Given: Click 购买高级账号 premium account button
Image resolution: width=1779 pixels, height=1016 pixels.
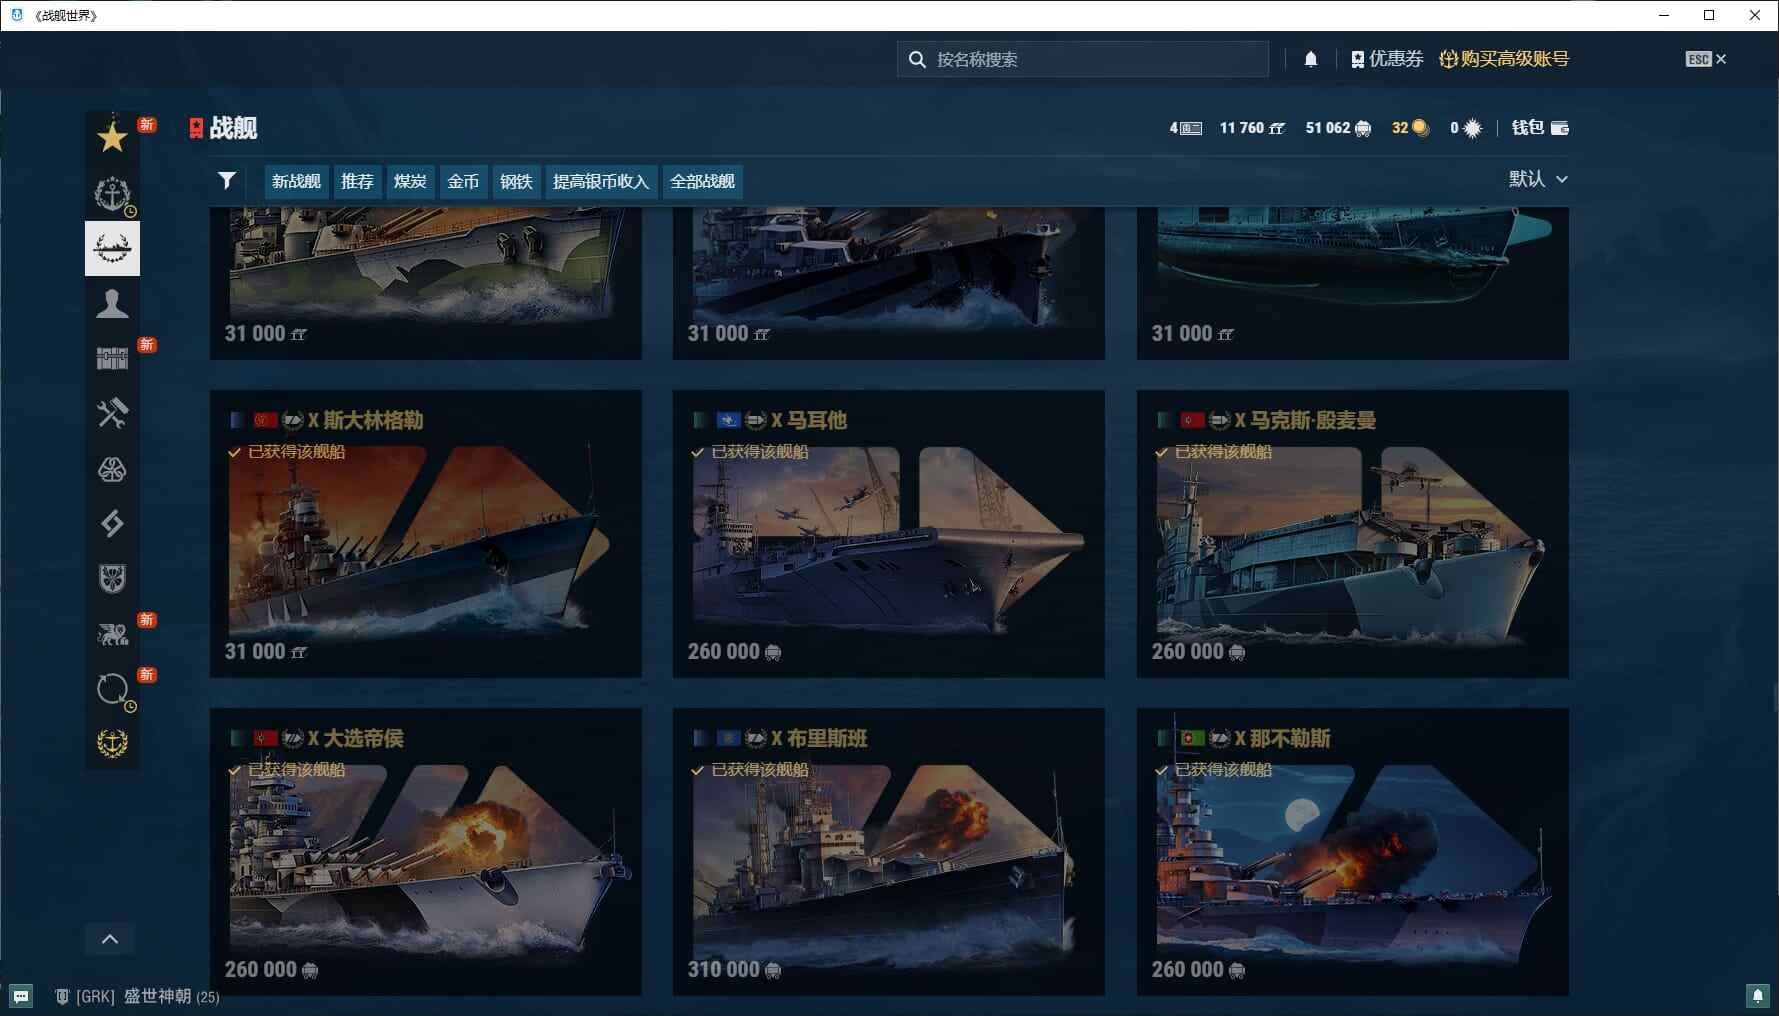Looking at the screenshot, I should click(1504, 59).
